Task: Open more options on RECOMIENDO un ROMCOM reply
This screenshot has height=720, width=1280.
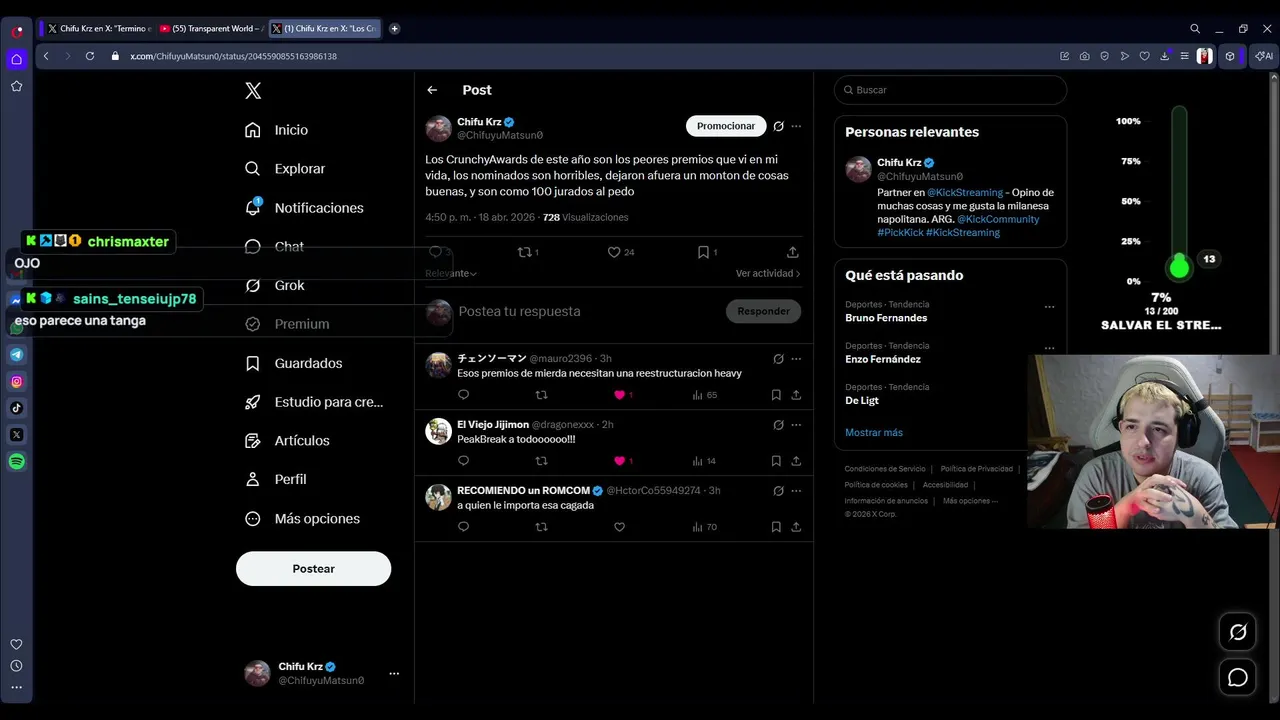Action: tap(796, 491)
